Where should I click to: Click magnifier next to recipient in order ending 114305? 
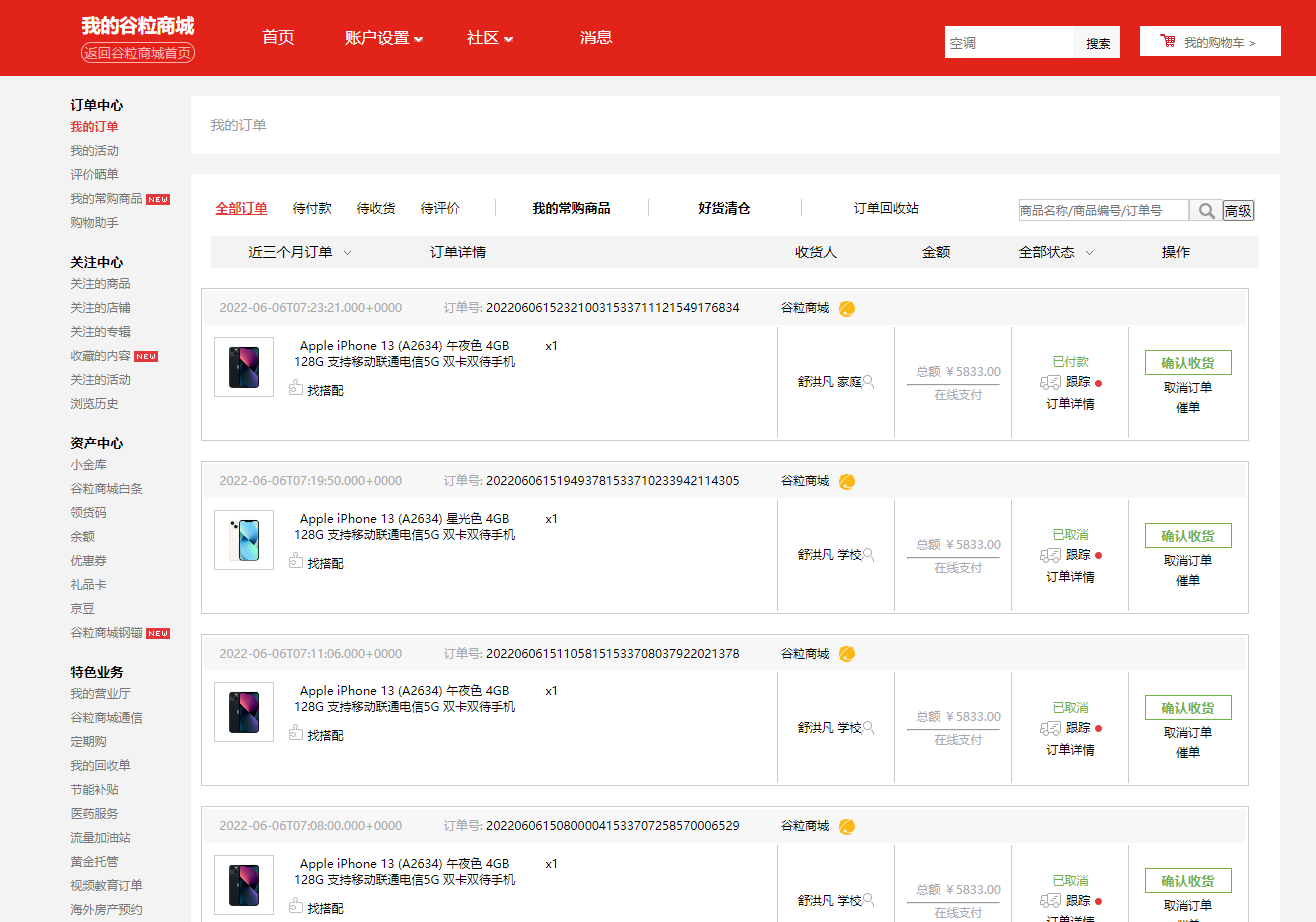coord(868,554)
